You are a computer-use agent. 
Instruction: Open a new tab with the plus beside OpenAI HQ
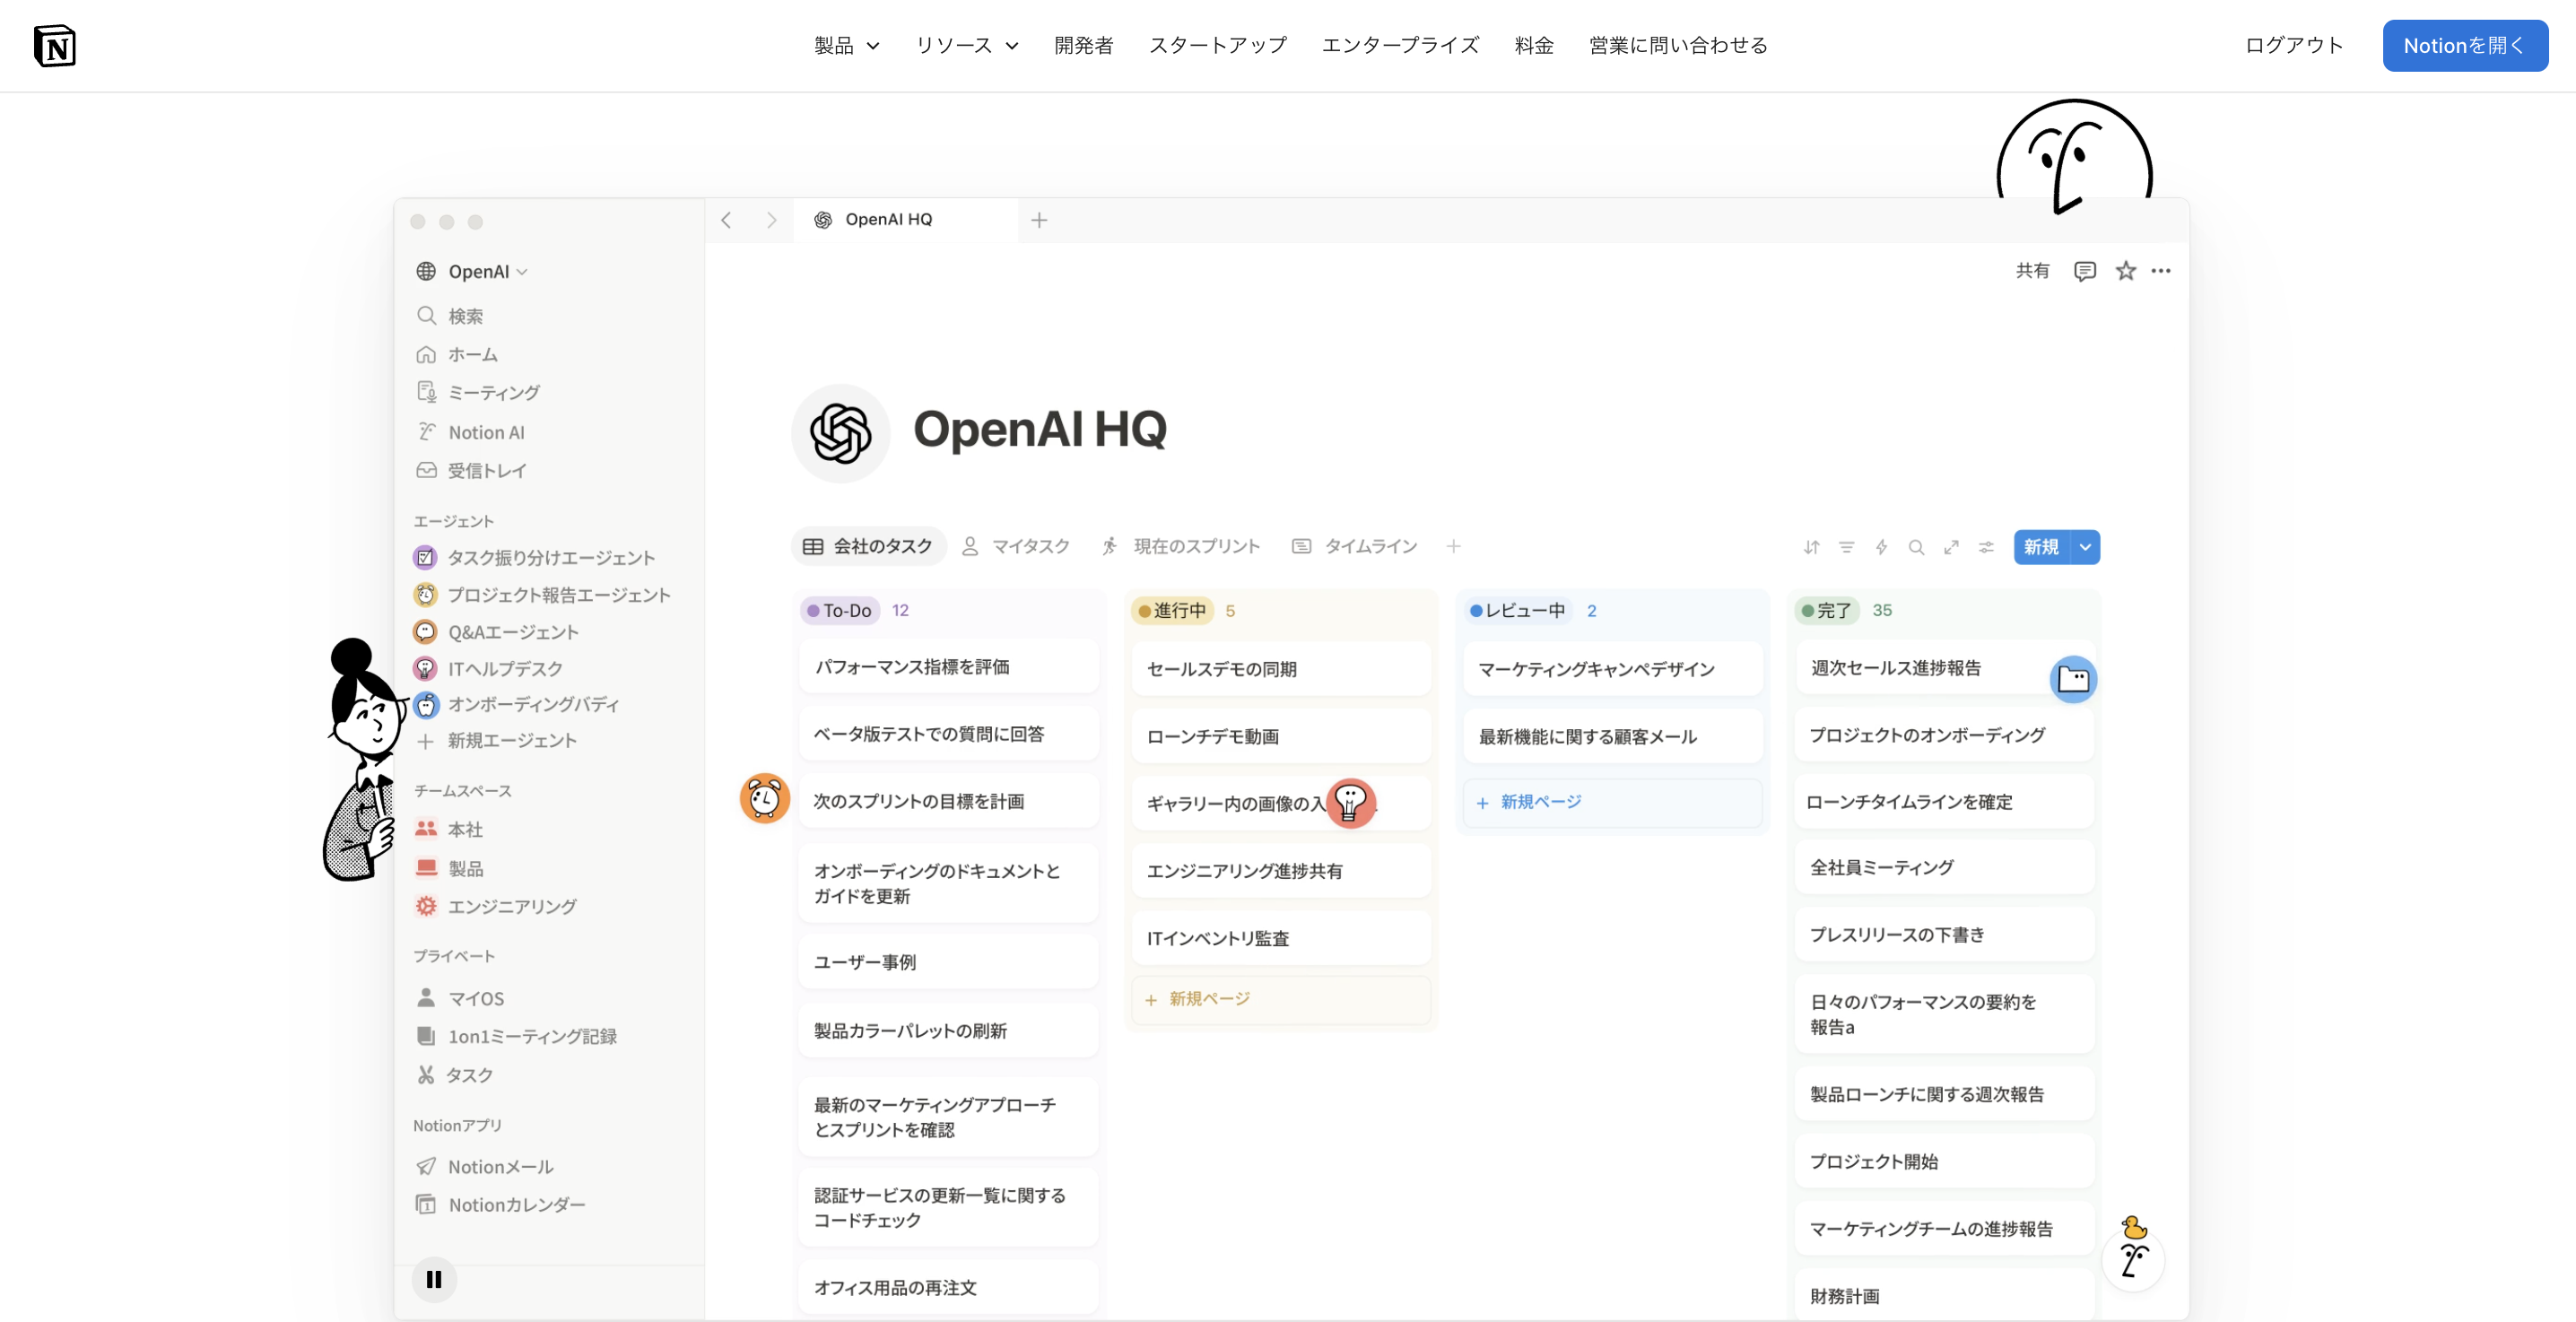point(1039,220)
